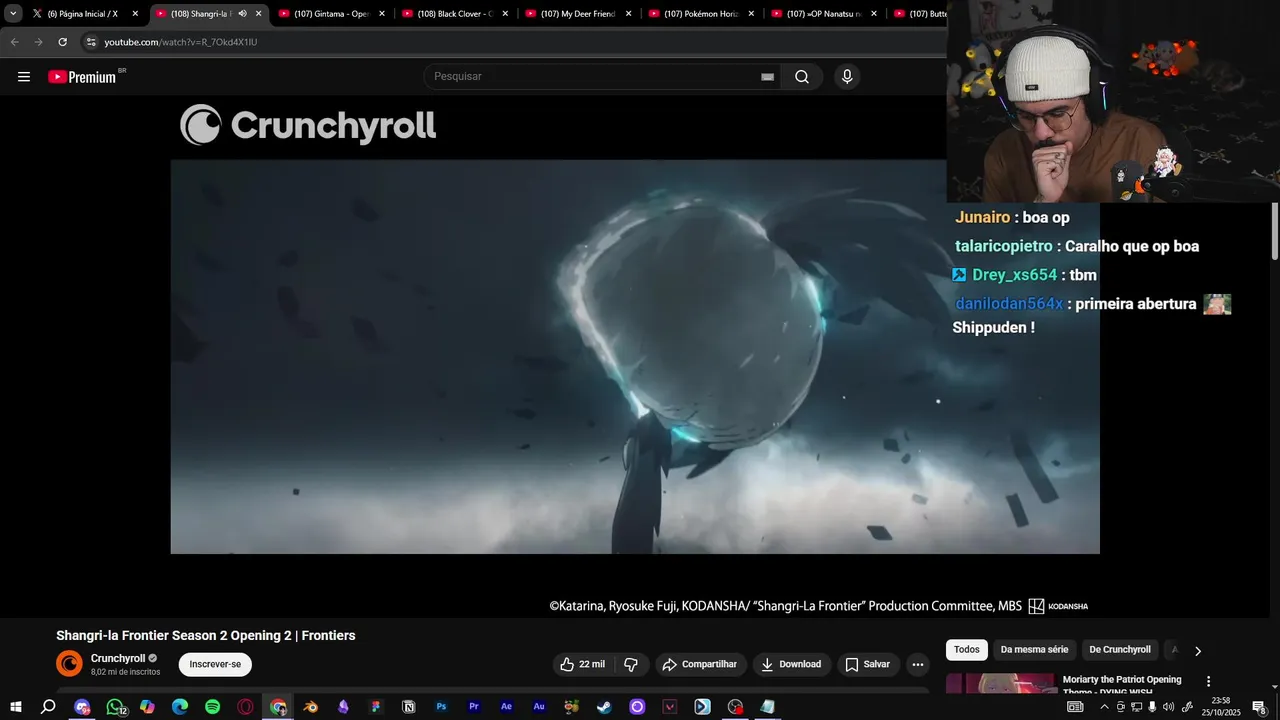
Task: Open options for Moriarty the Patriot suggestion
Action: (1208, 681)
